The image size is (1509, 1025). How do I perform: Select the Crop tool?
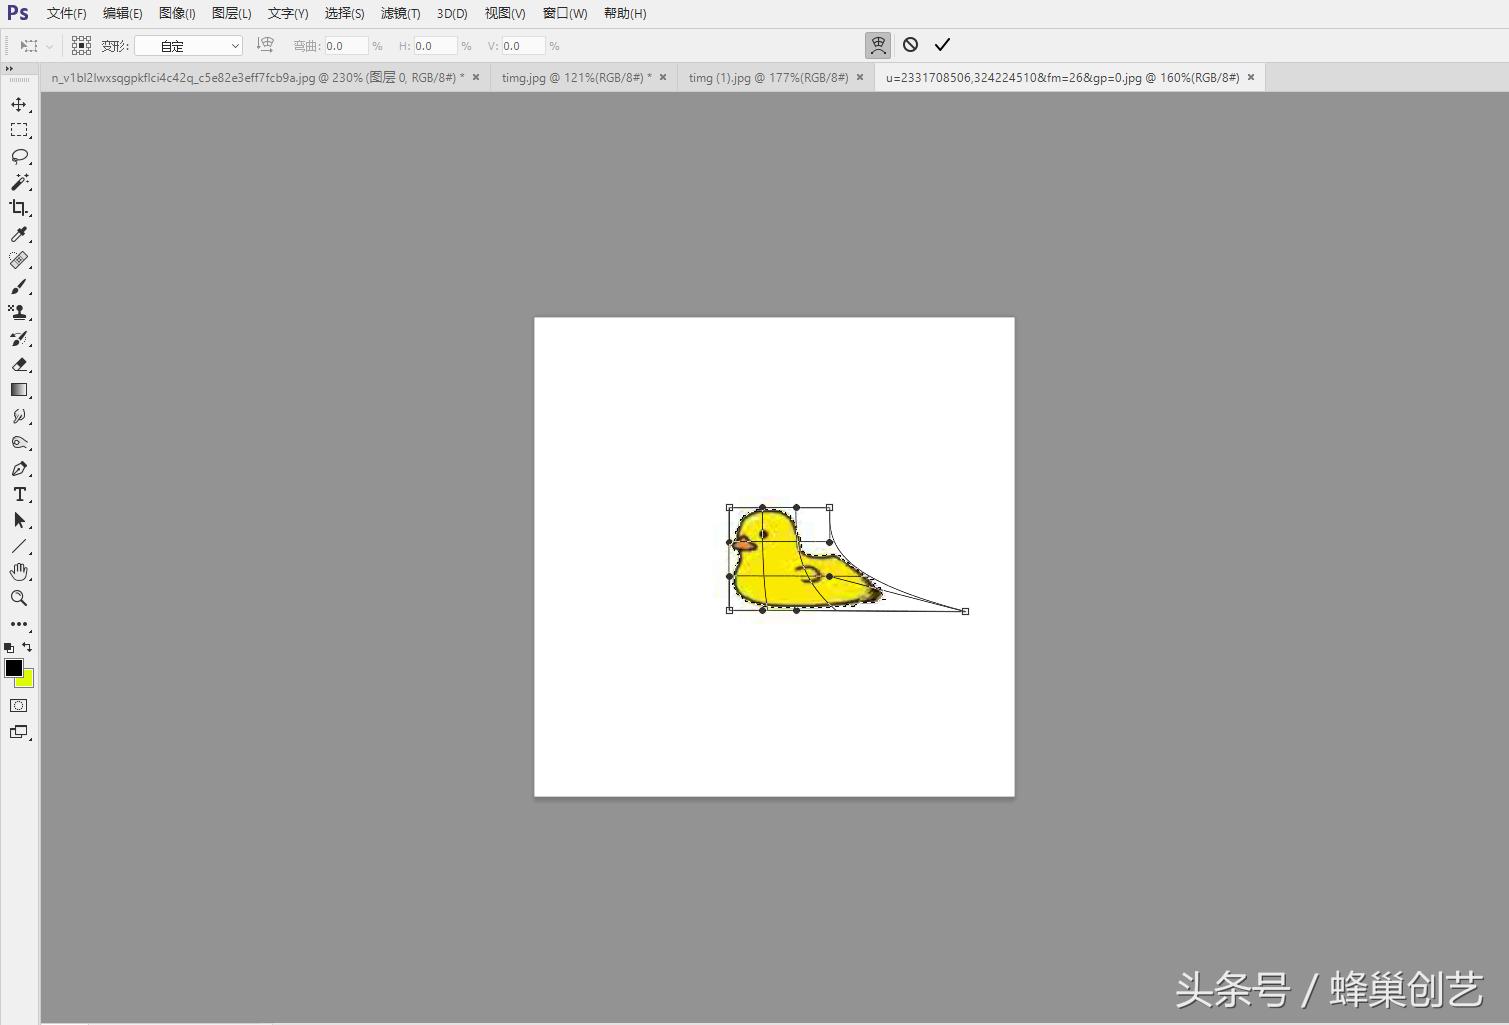pos(19,208)
